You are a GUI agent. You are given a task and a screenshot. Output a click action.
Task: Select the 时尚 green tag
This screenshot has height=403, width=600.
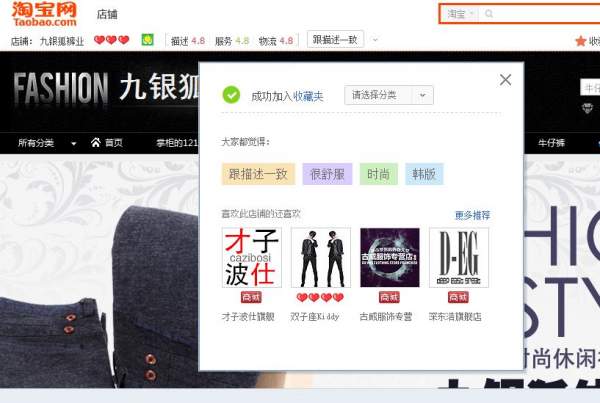378,174
